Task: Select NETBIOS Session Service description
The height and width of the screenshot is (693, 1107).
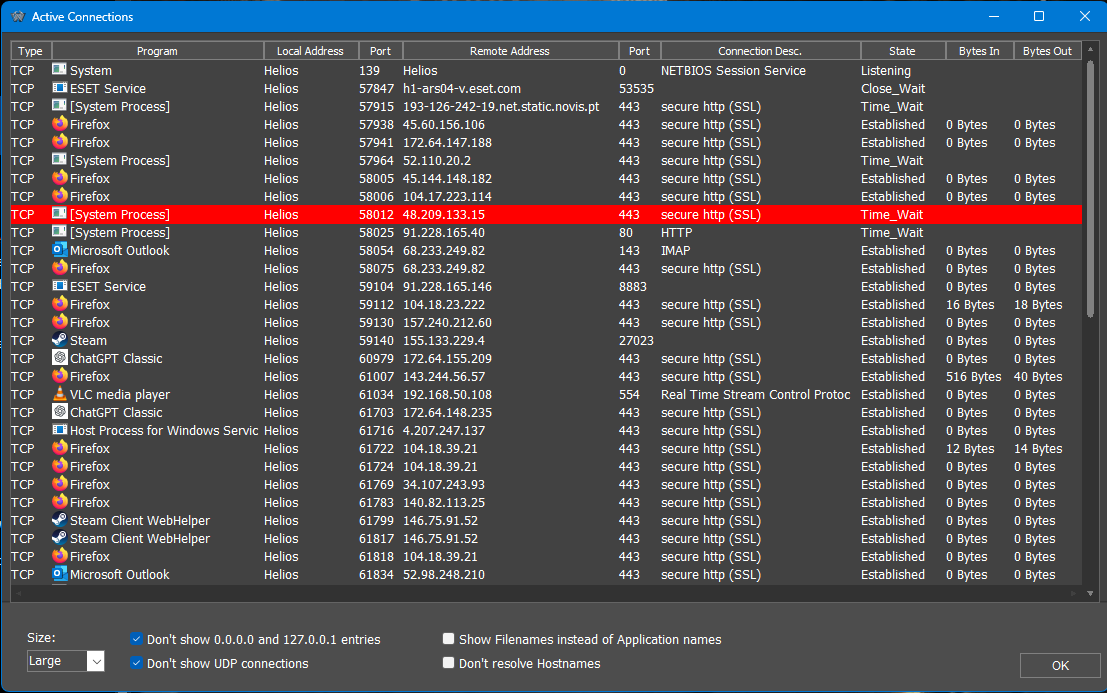Action: (733, 71)
